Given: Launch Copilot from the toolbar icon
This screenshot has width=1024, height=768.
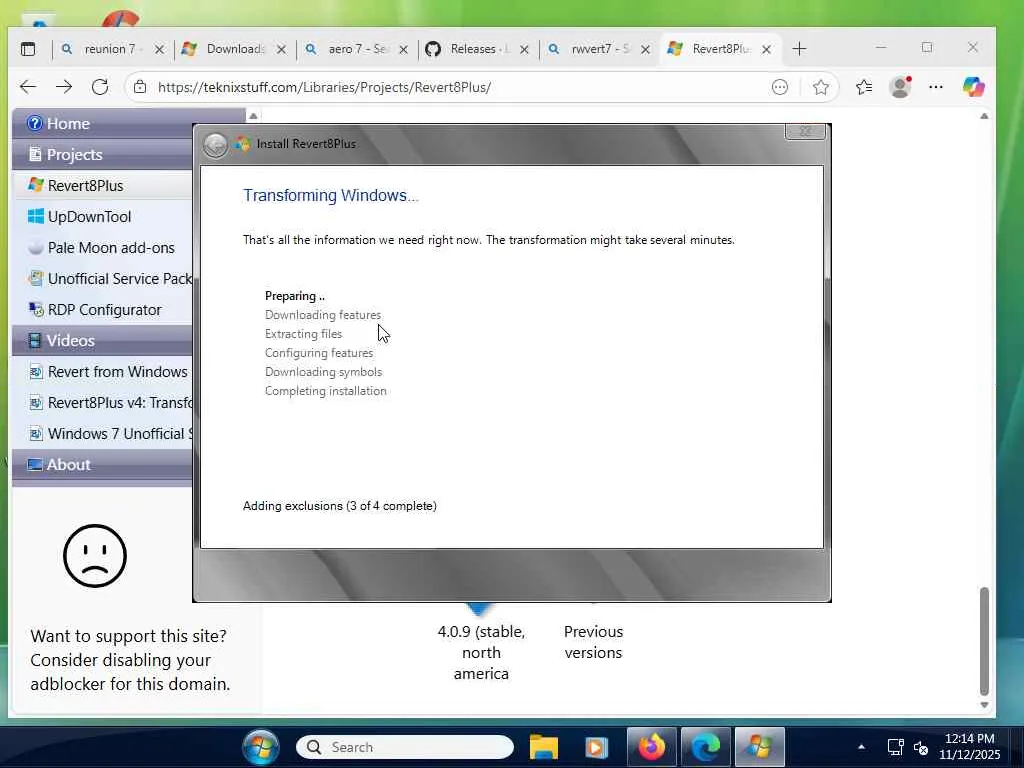Looking at the screenshot, I should 973,87.
